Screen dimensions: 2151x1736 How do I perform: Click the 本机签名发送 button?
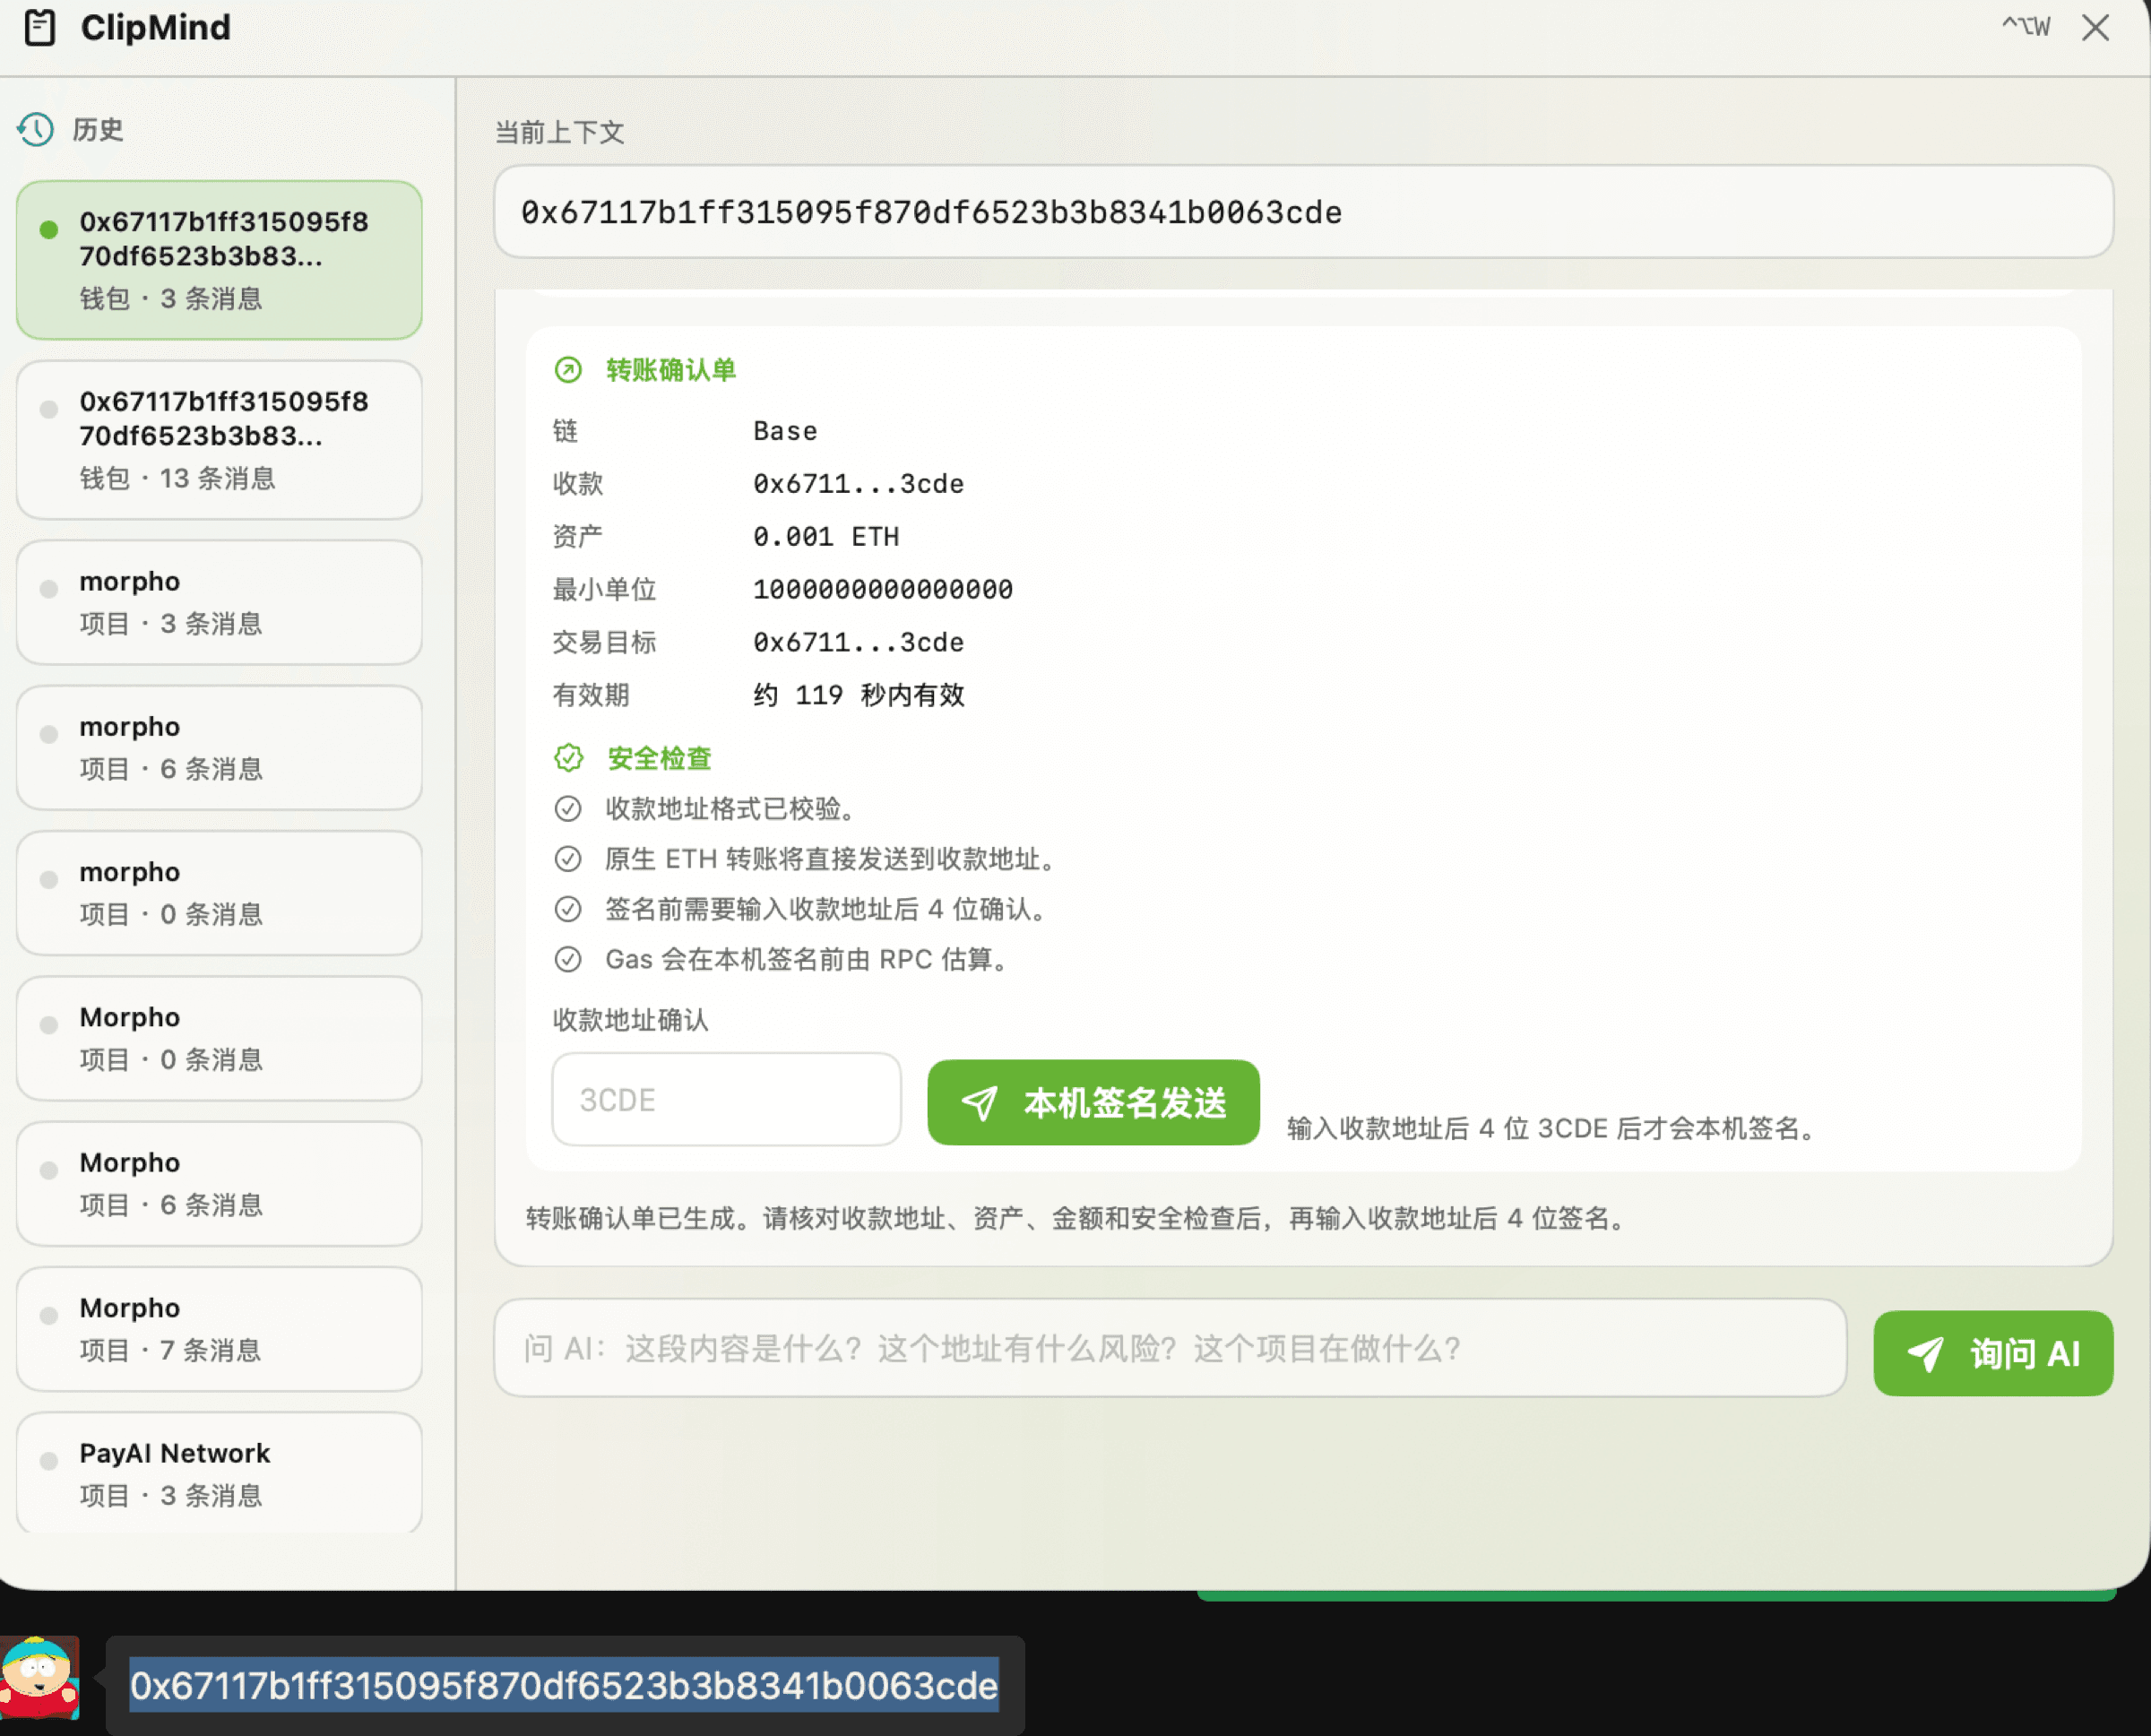point(1093,1102)
